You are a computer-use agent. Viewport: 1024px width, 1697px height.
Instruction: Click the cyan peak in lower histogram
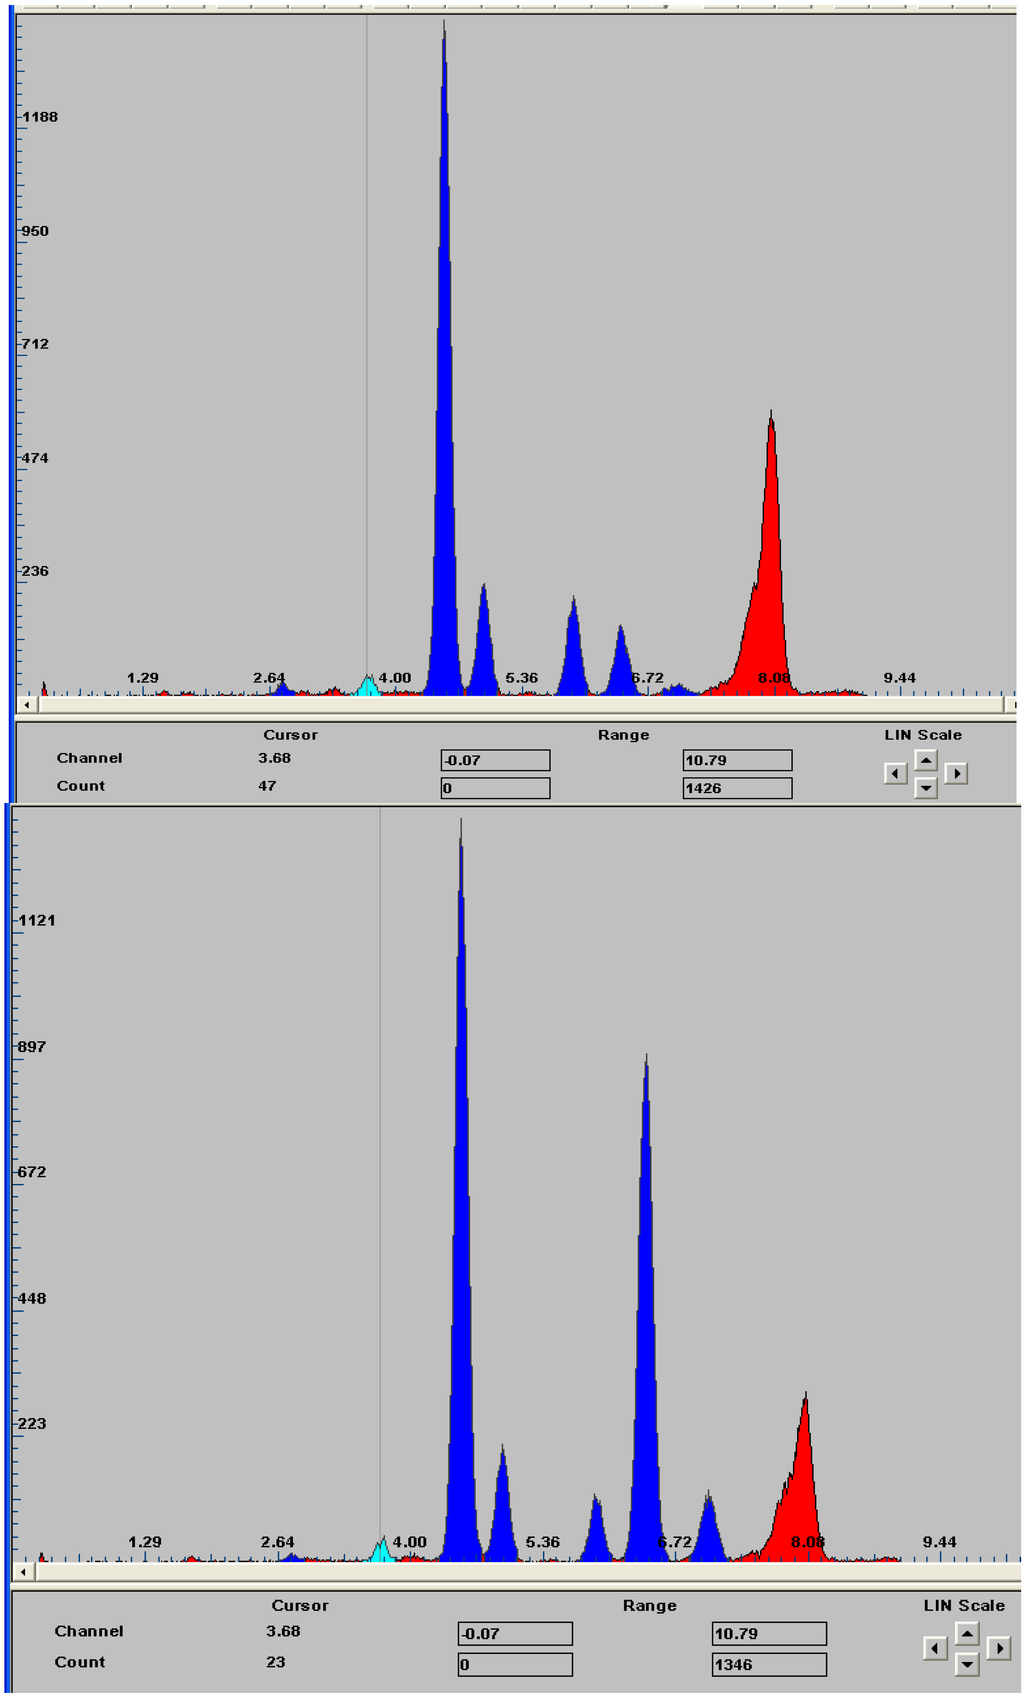pos(381,1551)
